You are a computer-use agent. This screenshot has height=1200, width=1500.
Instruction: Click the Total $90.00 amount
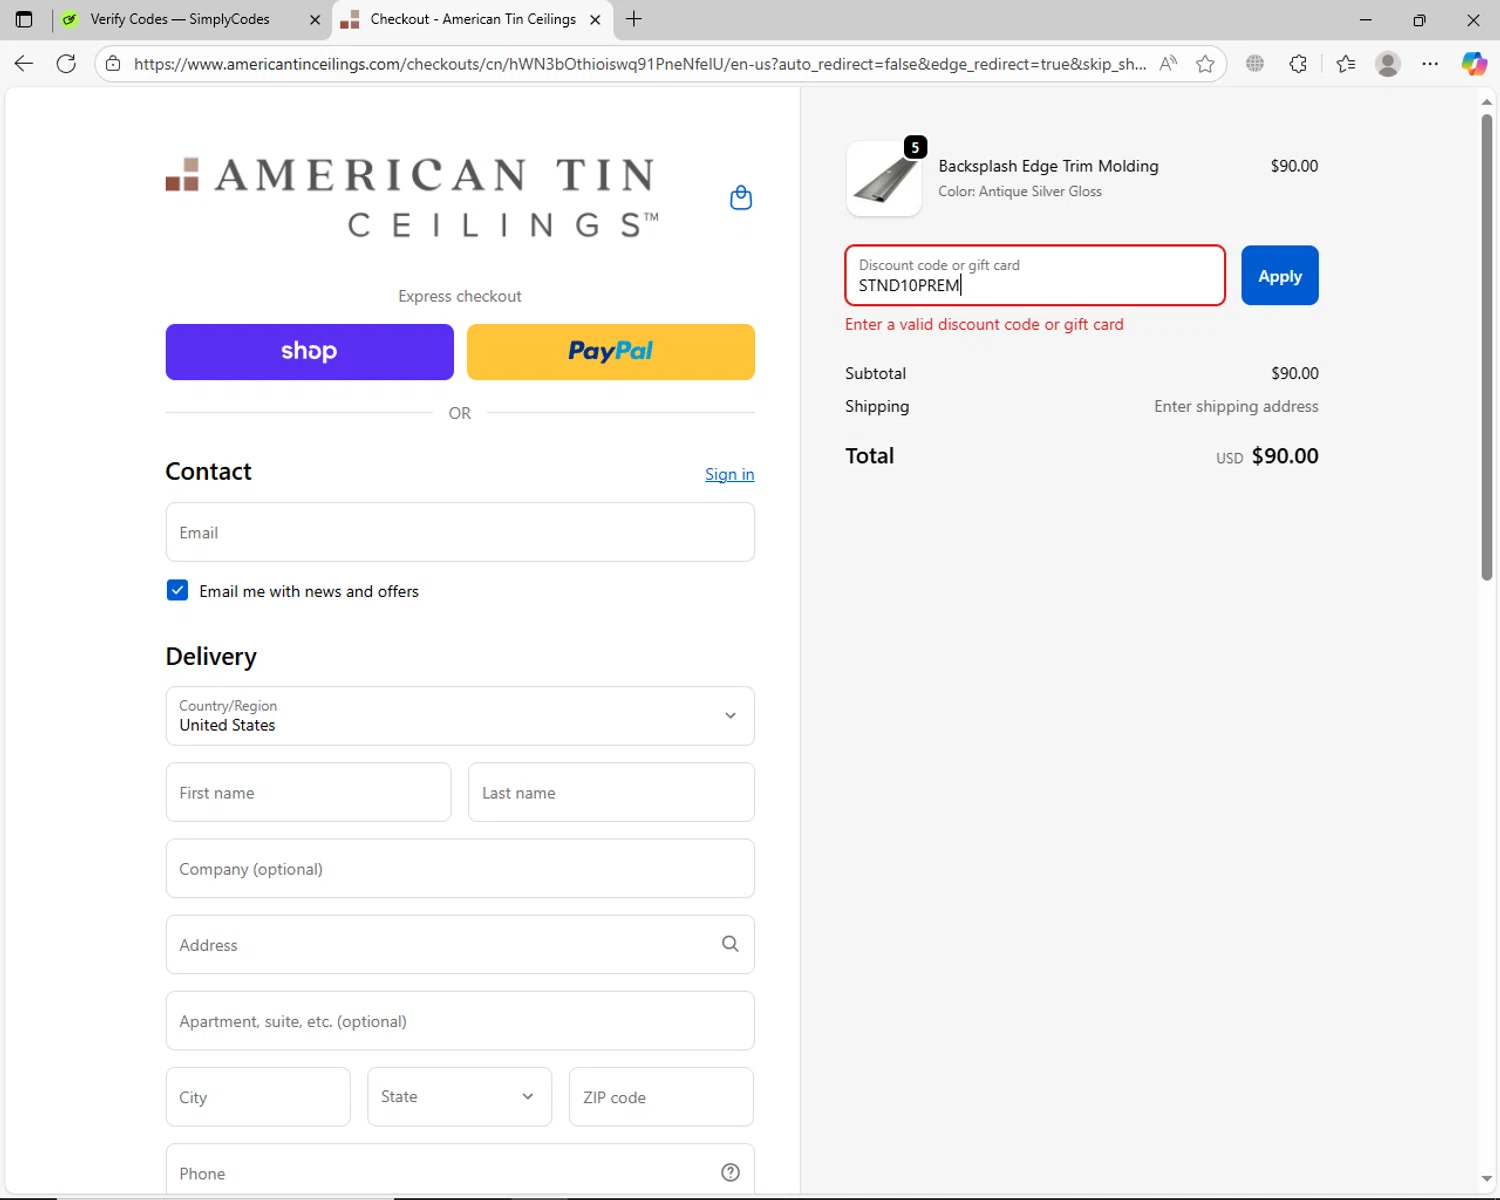click(1285, 456)
